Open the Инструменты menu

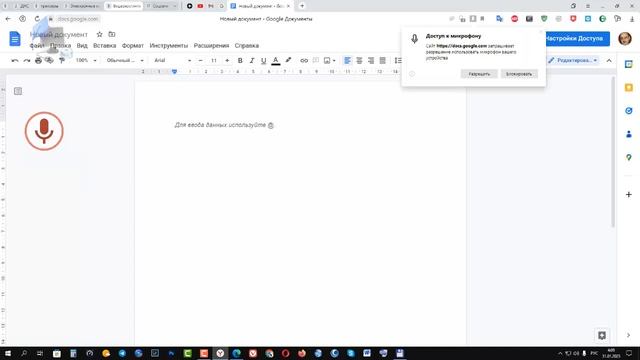(169, 46)
